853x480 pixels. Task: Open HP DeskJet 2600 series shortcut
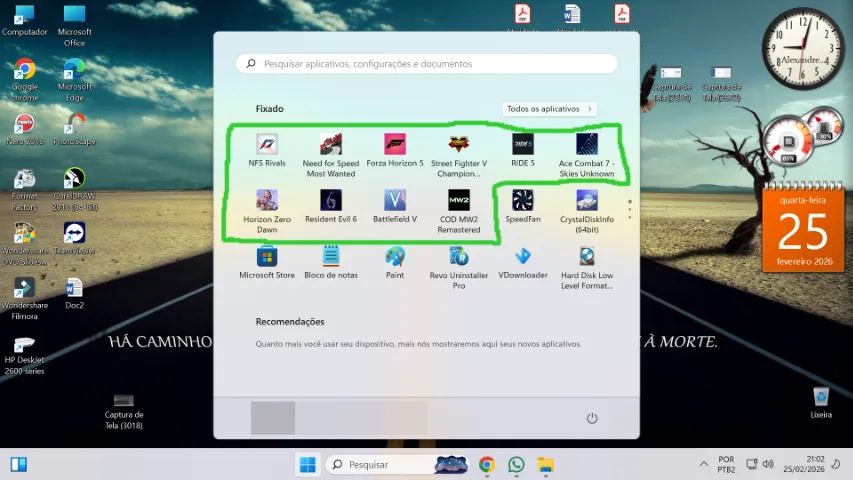[x=24, y=356]
